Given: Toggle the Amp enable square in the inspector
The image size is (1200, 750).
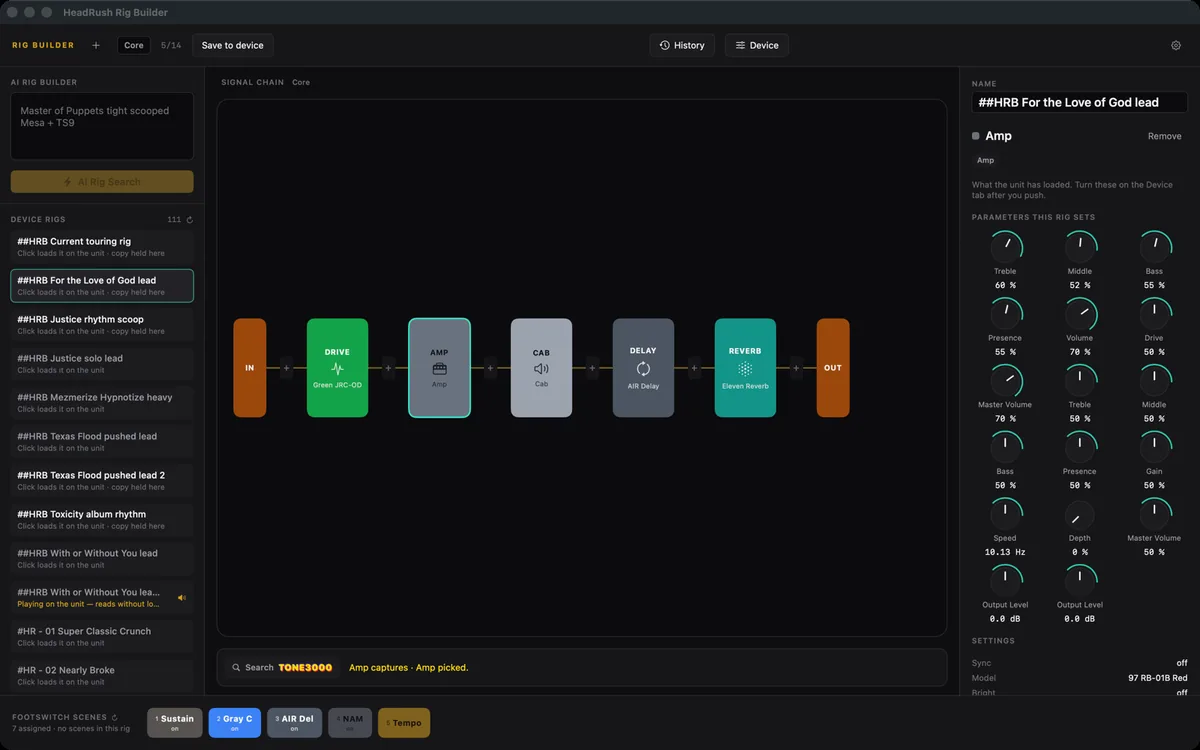Looking at the screenshot, I should 976,136.
